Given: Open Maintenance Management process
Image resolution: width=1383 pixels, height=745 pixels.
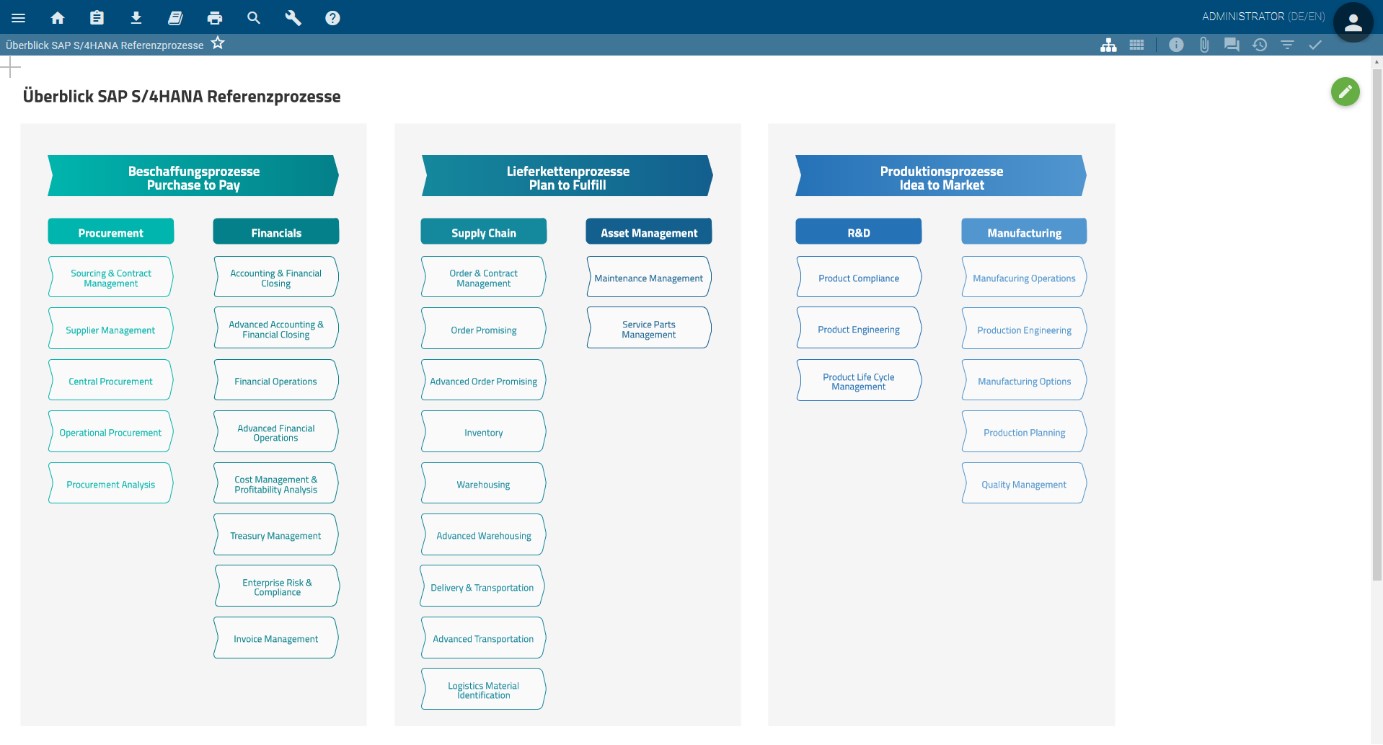Looking at the screenshot, I should click(649, 277).
